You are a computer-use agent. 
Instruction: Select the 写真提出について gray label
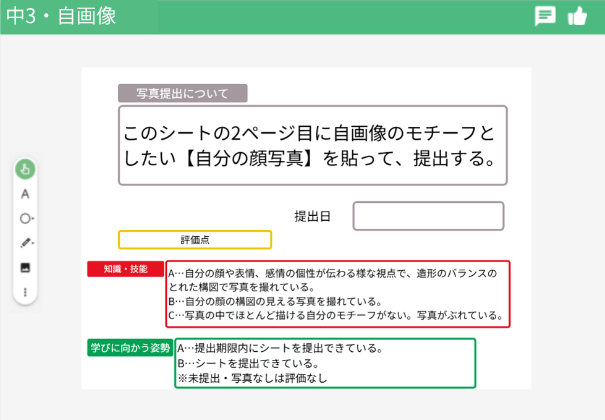point(183,94)
